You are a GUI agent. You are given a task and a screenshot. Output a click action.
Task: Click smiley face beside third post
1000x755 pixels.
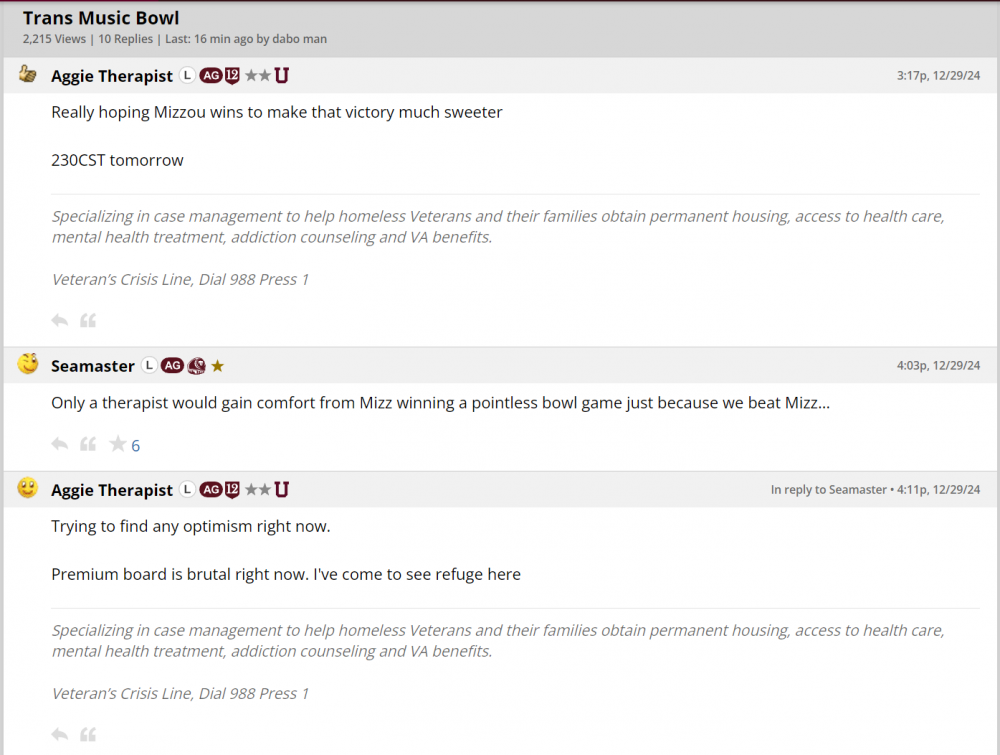pyautogui.click(x=28, y=488)
